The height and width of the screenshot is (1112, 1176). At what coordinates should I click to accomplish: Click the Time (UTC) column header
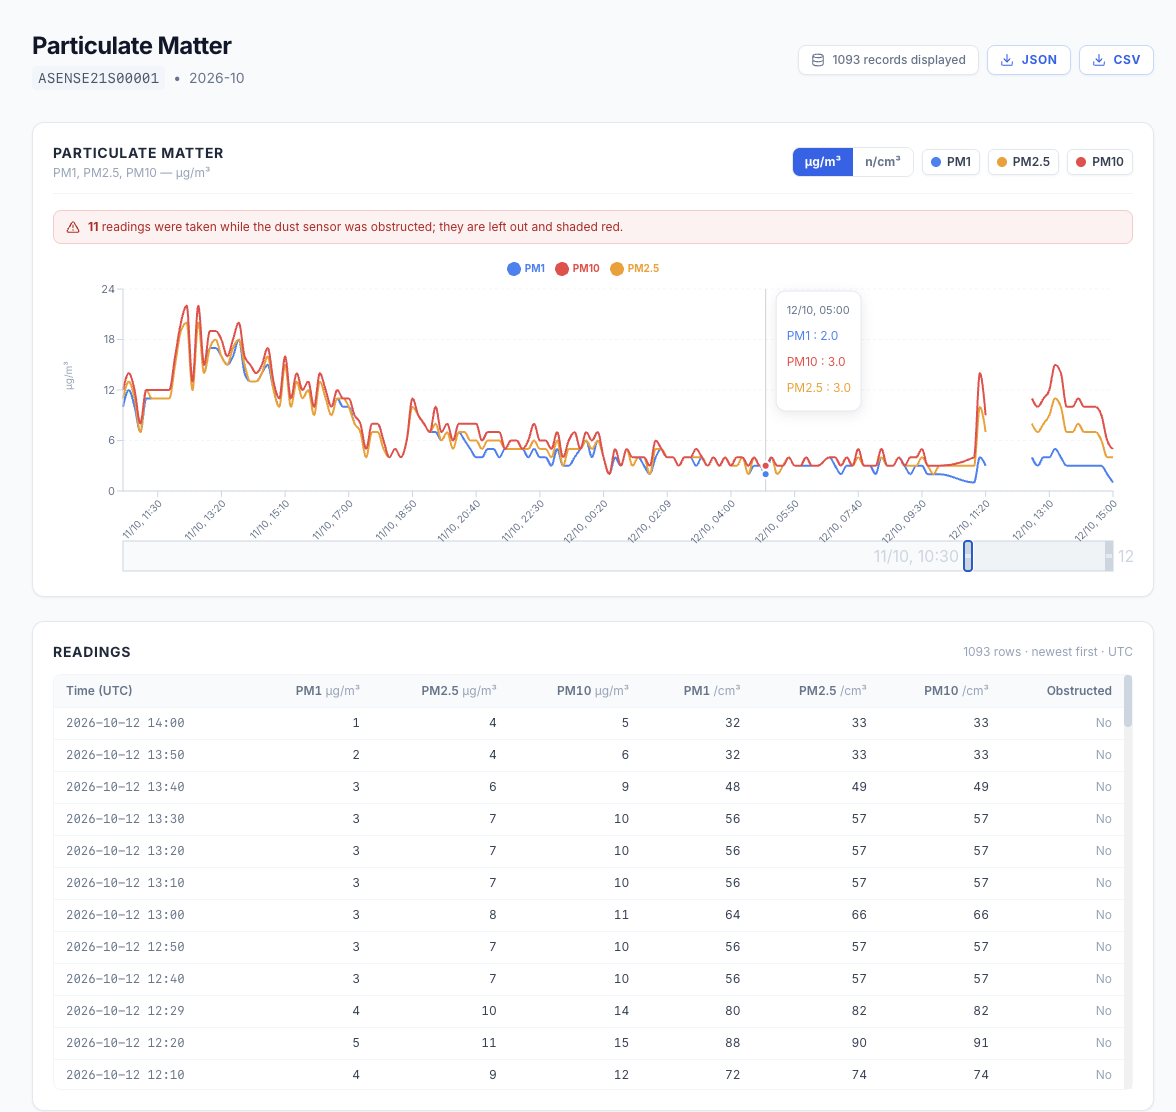[99, 691]
